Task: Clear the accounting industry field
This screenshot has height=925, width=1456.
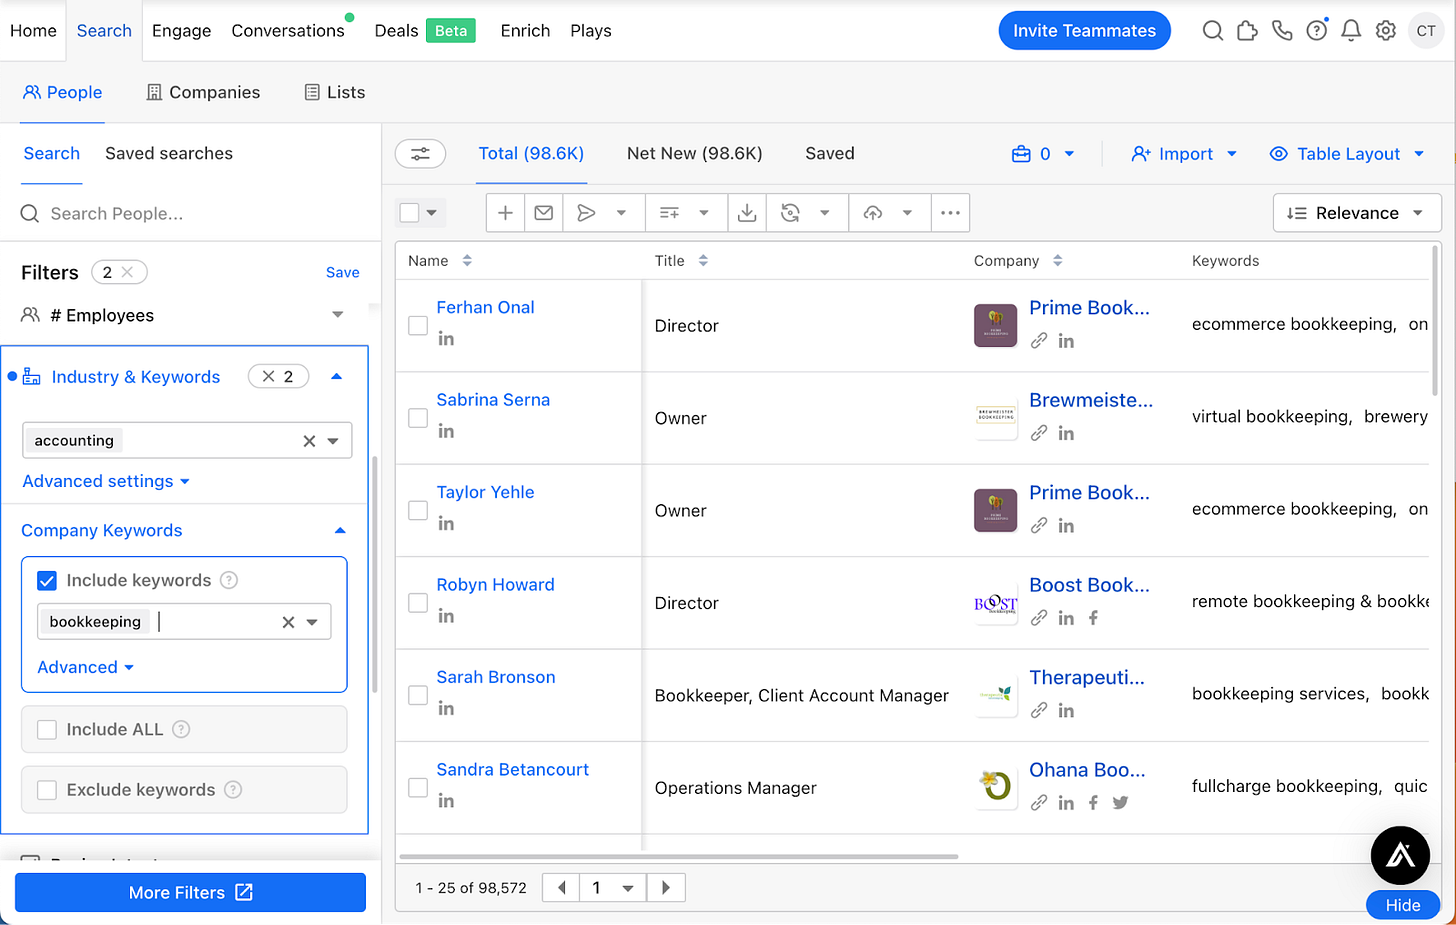Action: point(309,441)
